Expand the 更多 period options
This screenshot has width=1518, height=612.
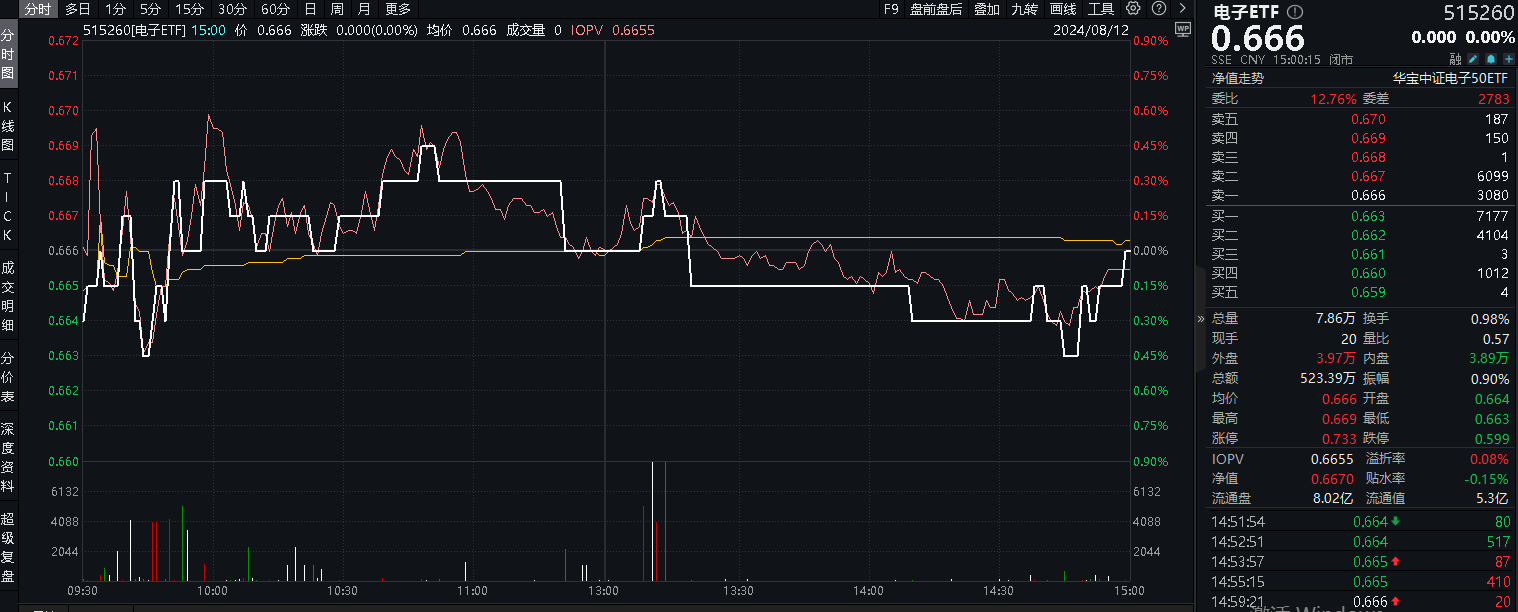point(398,9)
